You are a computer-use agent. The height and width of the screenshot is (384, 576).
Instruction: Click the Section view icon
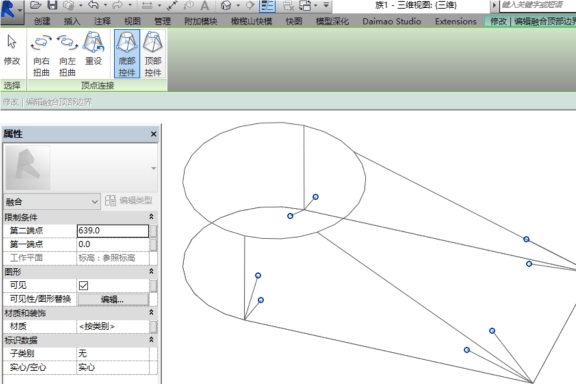coord(250,5)
